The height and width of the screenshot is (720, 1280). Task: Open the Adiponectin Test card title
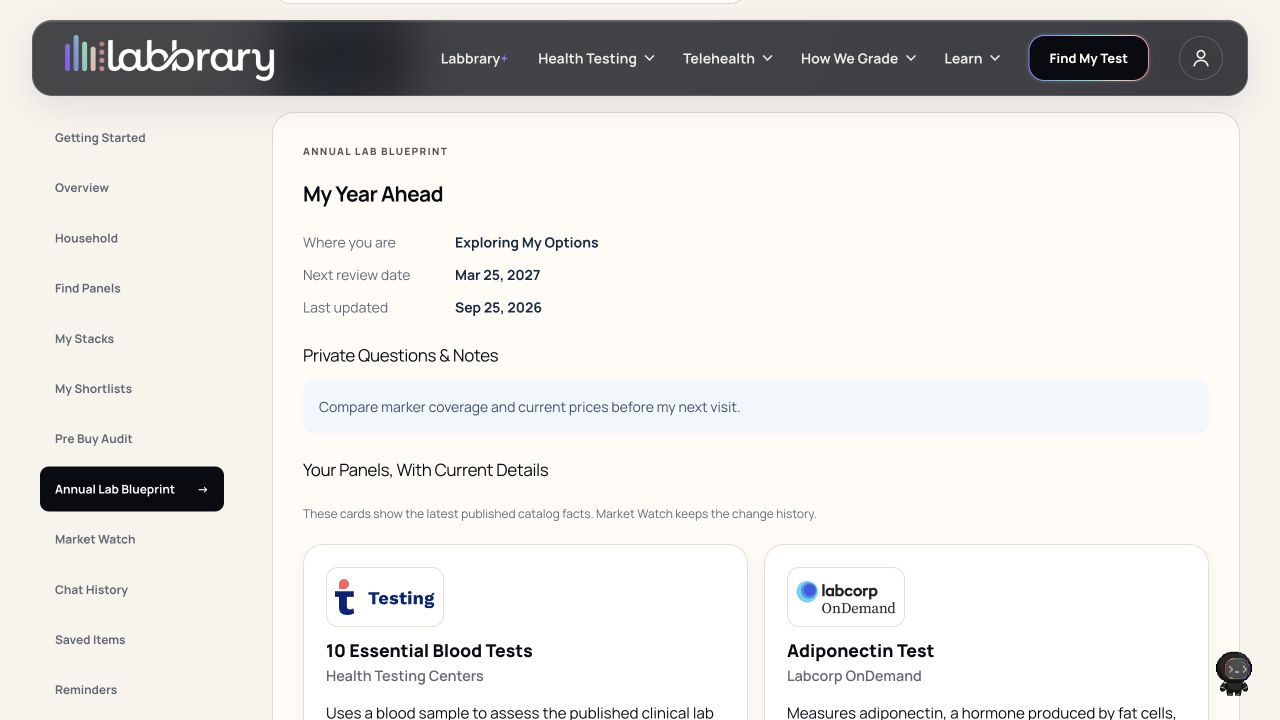[x=860, y=651]
